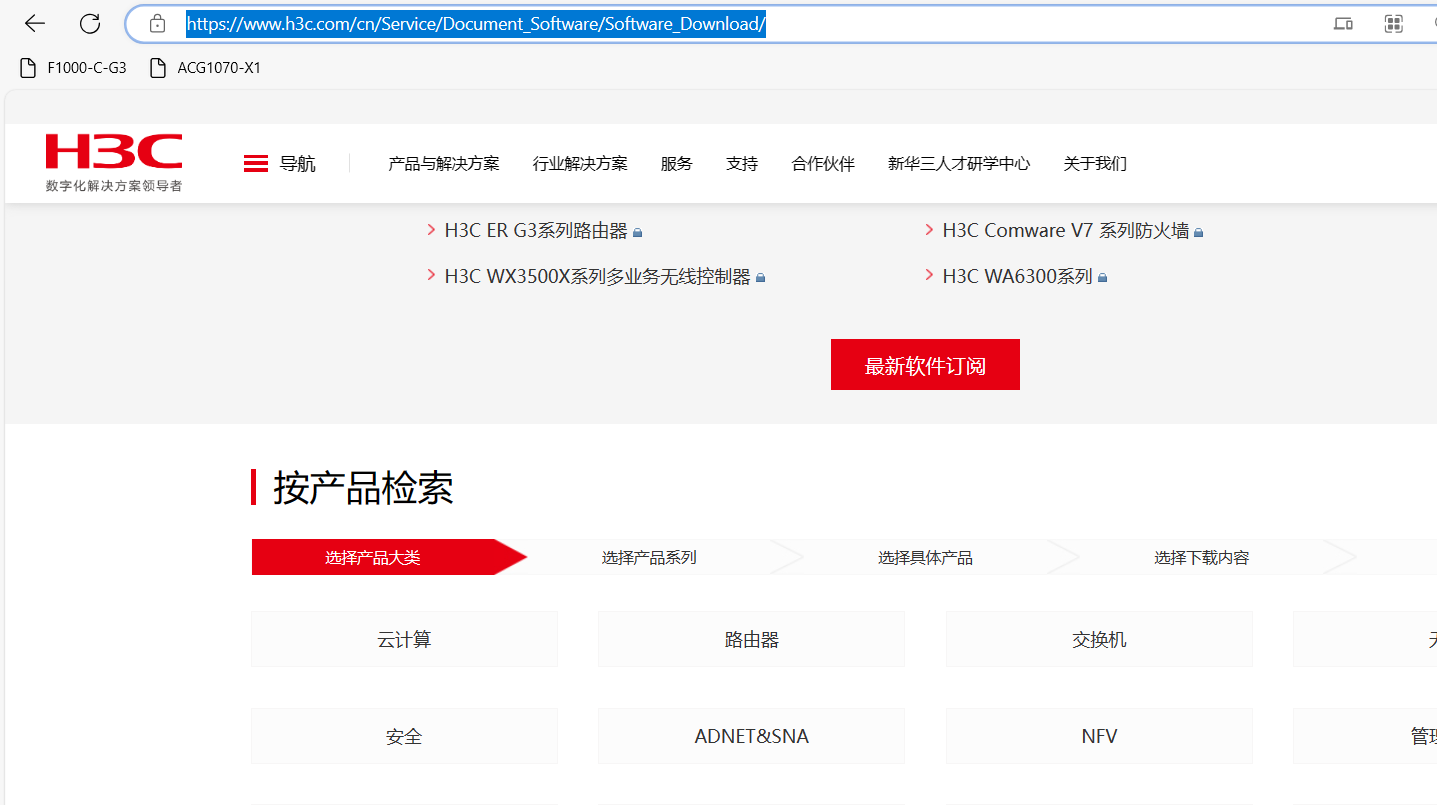Open the 行业解决方案 menu
The image size is (1437, 805).
[x=580, y=163]
